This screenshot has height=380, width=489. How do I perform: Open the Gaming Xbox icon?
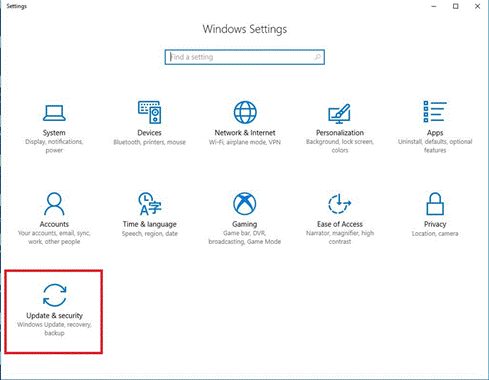click(245, 204)
